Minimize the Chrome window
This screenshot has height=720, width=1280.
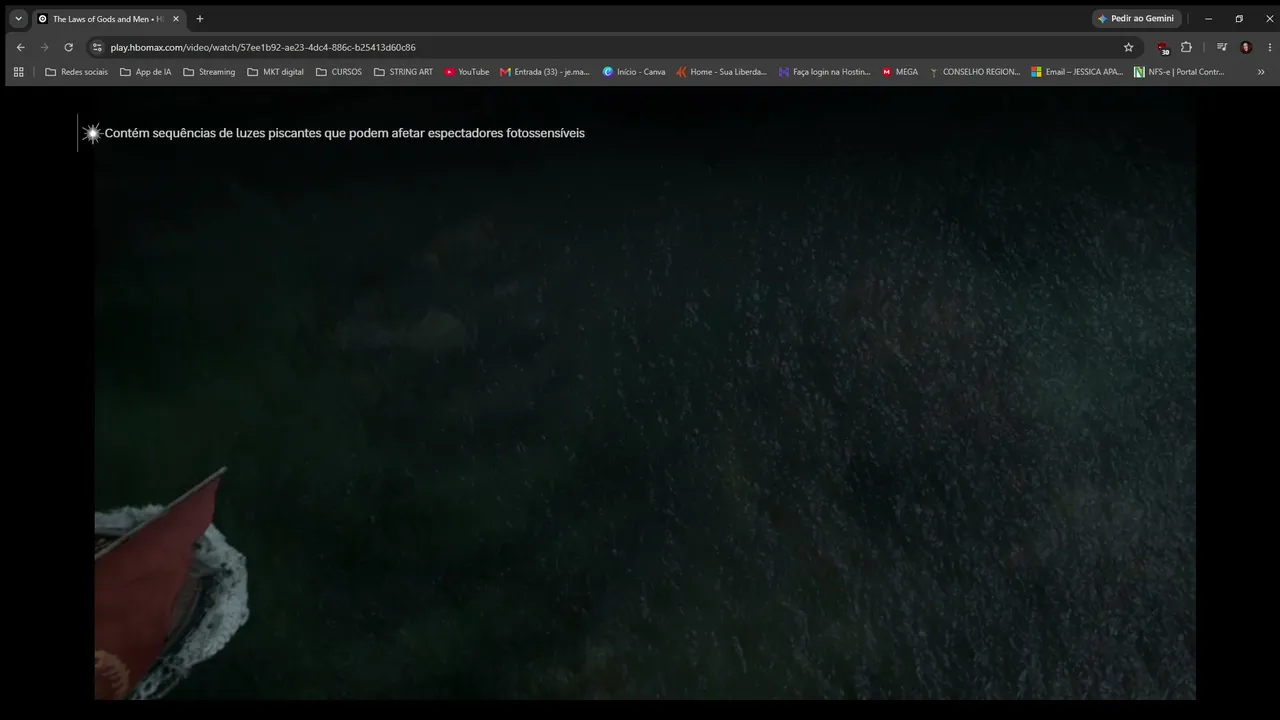pos(1208,19)
